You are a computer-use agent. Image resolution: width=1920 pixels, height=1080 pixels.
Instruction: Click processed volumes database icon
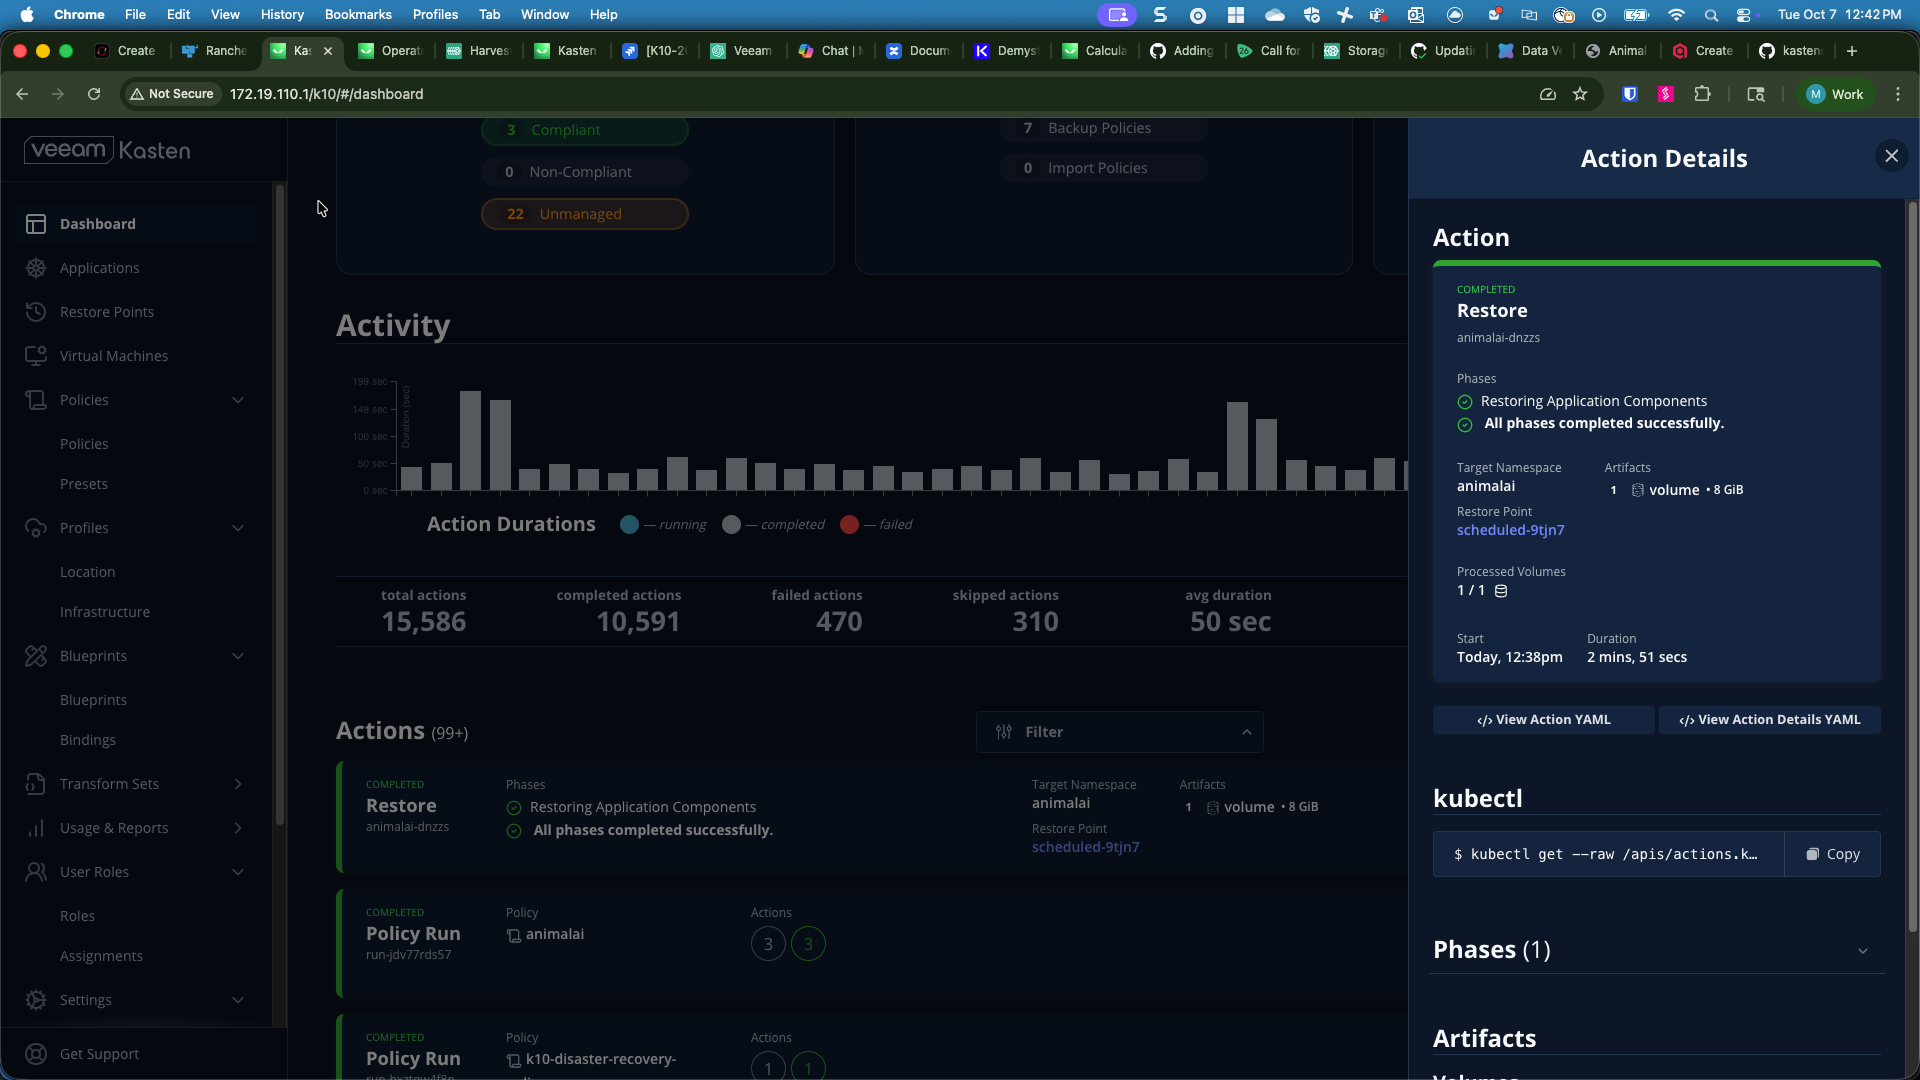point(1501,591)
